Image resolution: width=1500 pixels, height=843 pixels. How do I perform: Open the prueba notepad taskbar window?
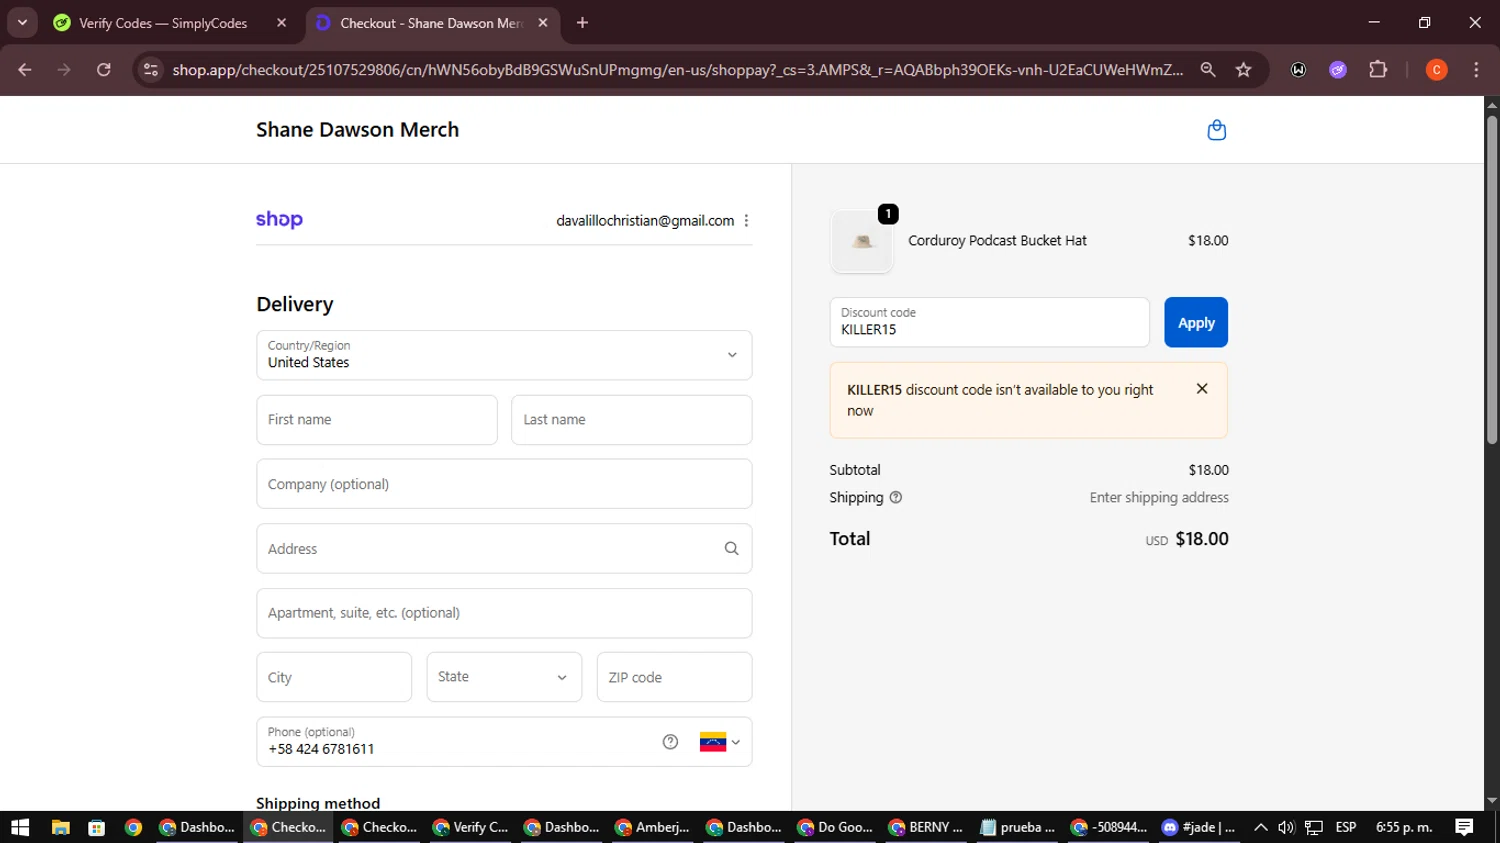click(x=1017, y=827)
